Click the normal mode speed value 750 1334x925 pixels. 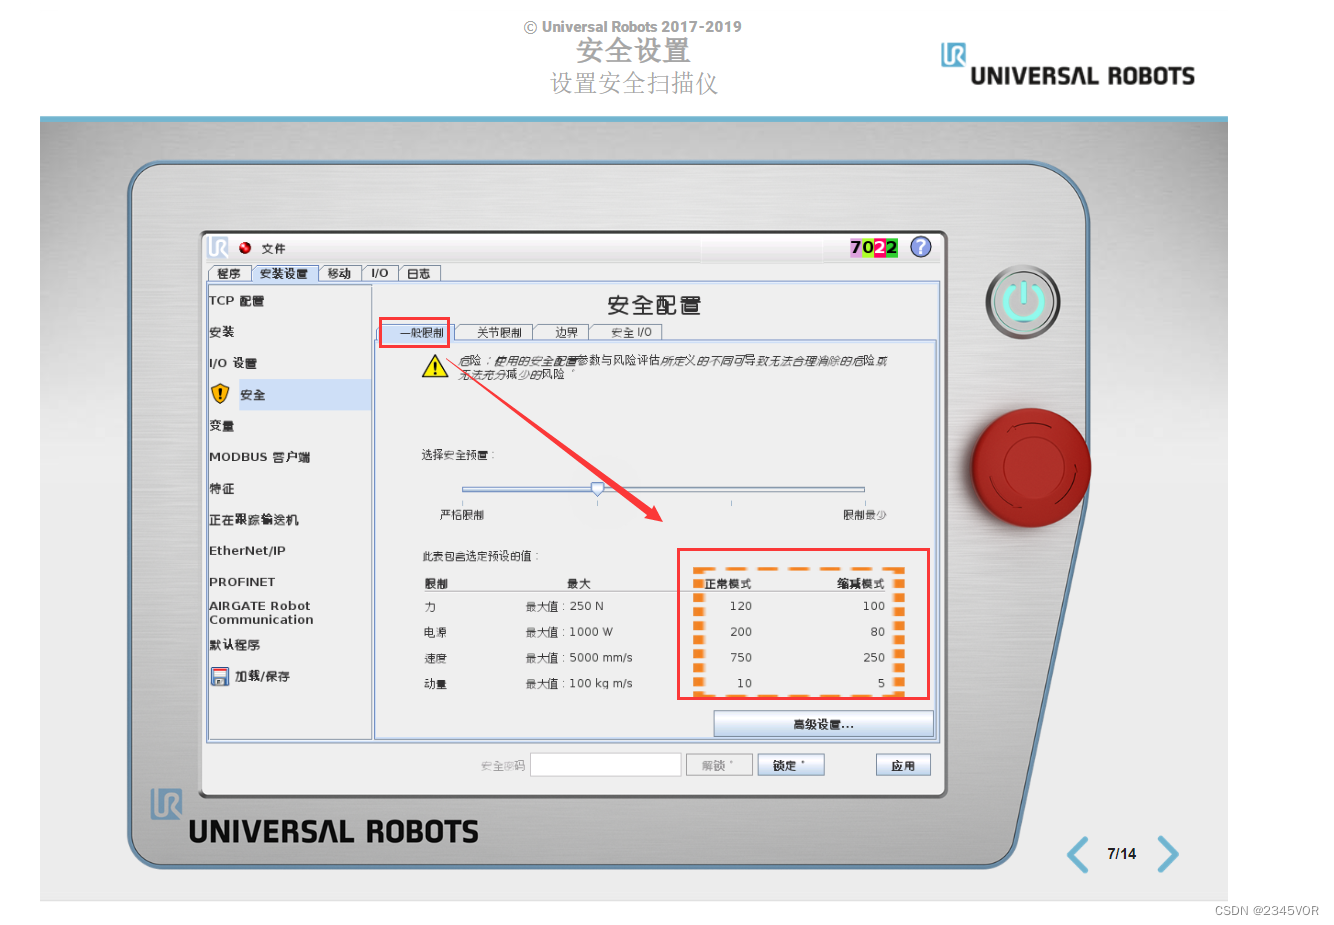coord(741,658)
